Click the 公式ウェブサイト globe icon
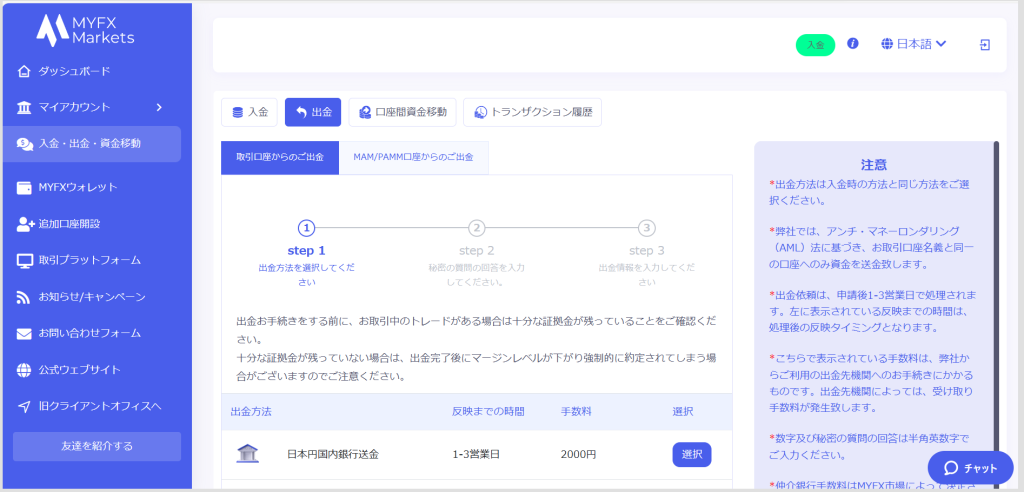The height and width of the screenshot is (492, 1024). tap(25, 370)
